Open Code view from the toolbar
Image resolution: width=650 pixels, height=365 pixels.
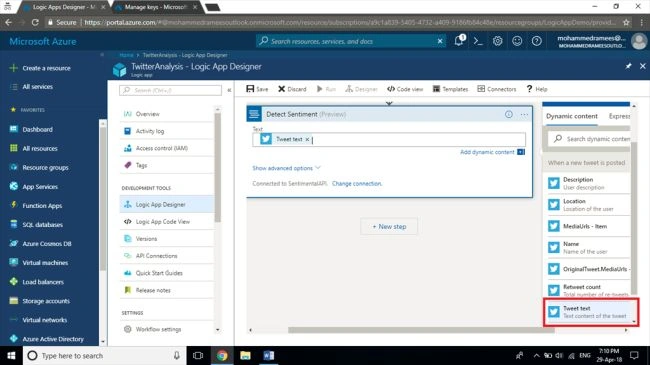(x=405, y=89)
